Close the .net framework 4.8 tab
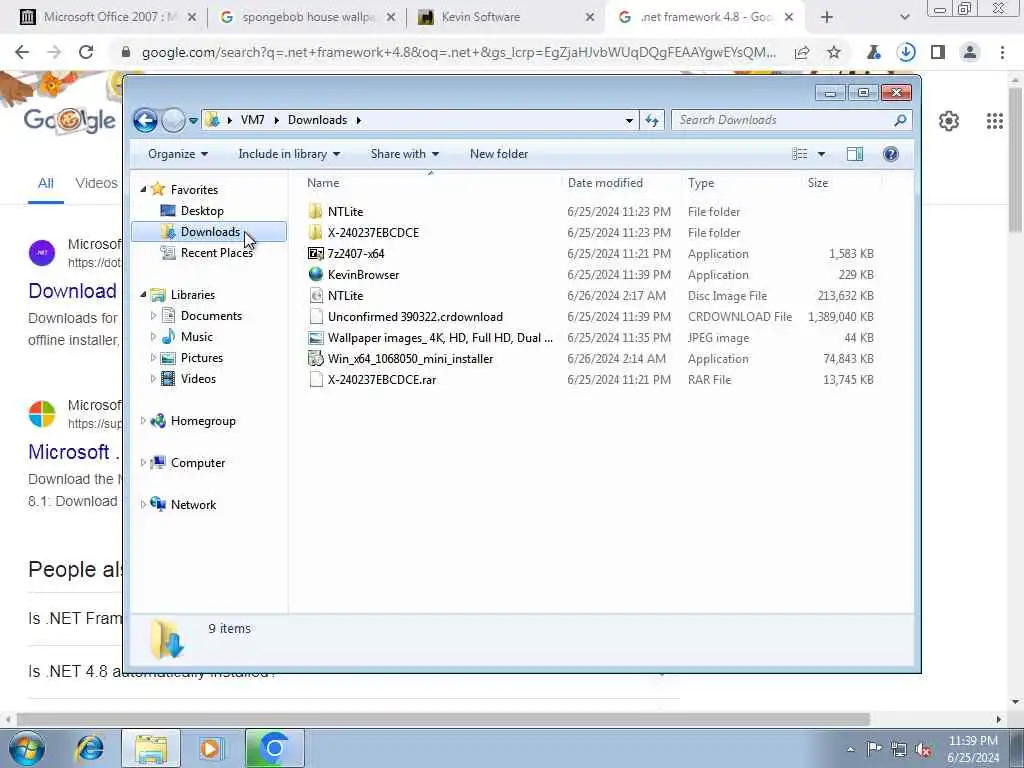 pyautogui.click(x=789, y=18)
